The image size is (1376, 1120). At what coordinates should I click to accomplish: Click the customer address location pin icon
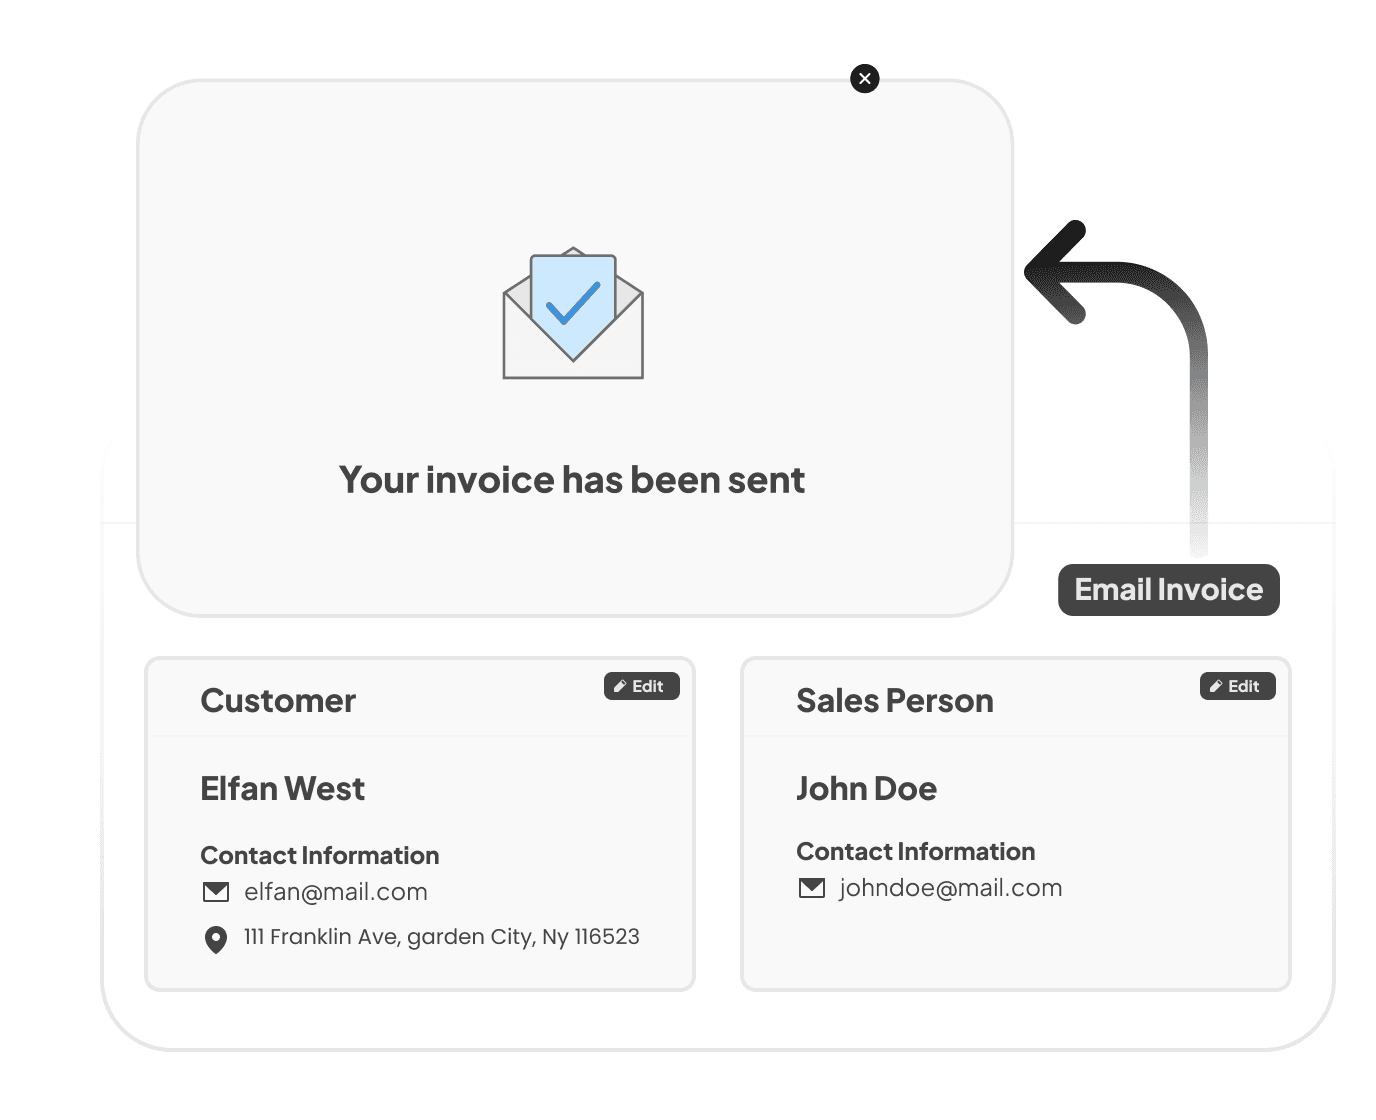[x=215, y=939]
